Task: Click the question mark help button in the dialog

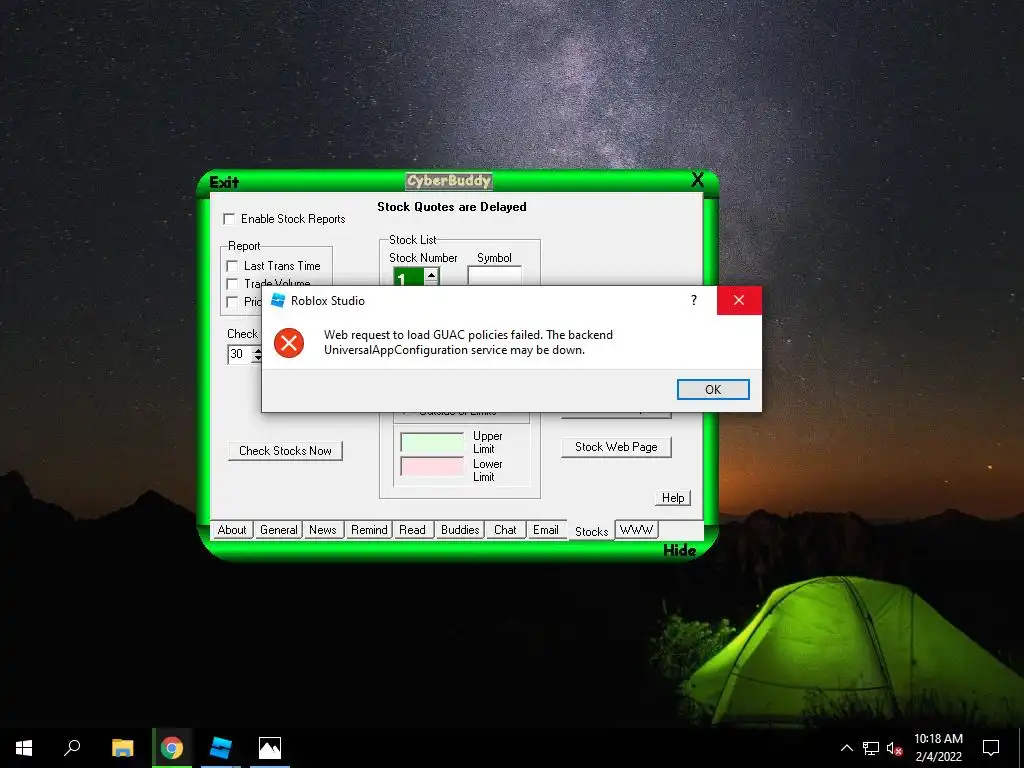Action: click(694, 300)
